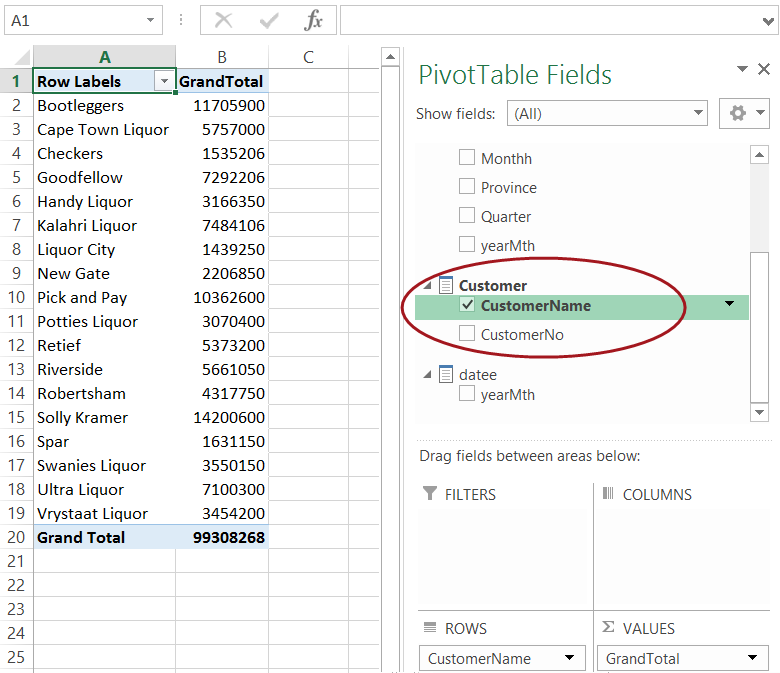The height and width of the screenshot is (673, 780).
Task: Click the Enter checkmark icon in formula bar
Action: pos(268,20)
